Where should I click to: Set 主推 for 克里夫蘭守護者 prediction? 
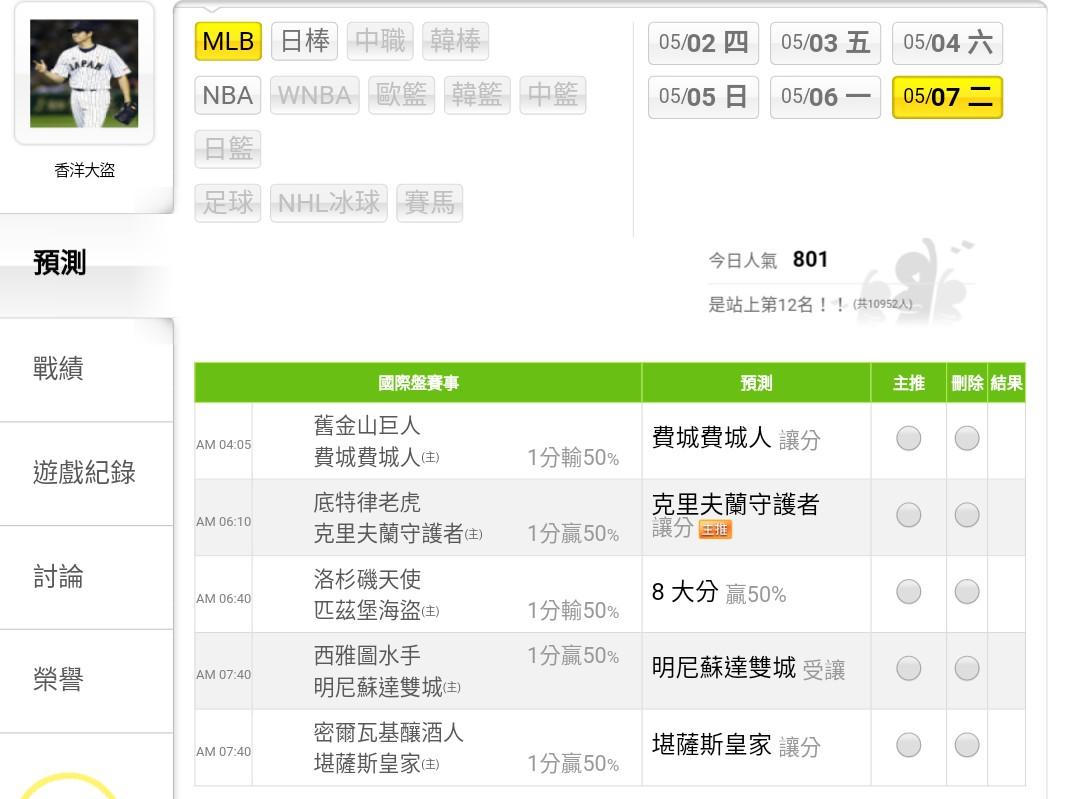pyautogui.click(x=908, y=515)
